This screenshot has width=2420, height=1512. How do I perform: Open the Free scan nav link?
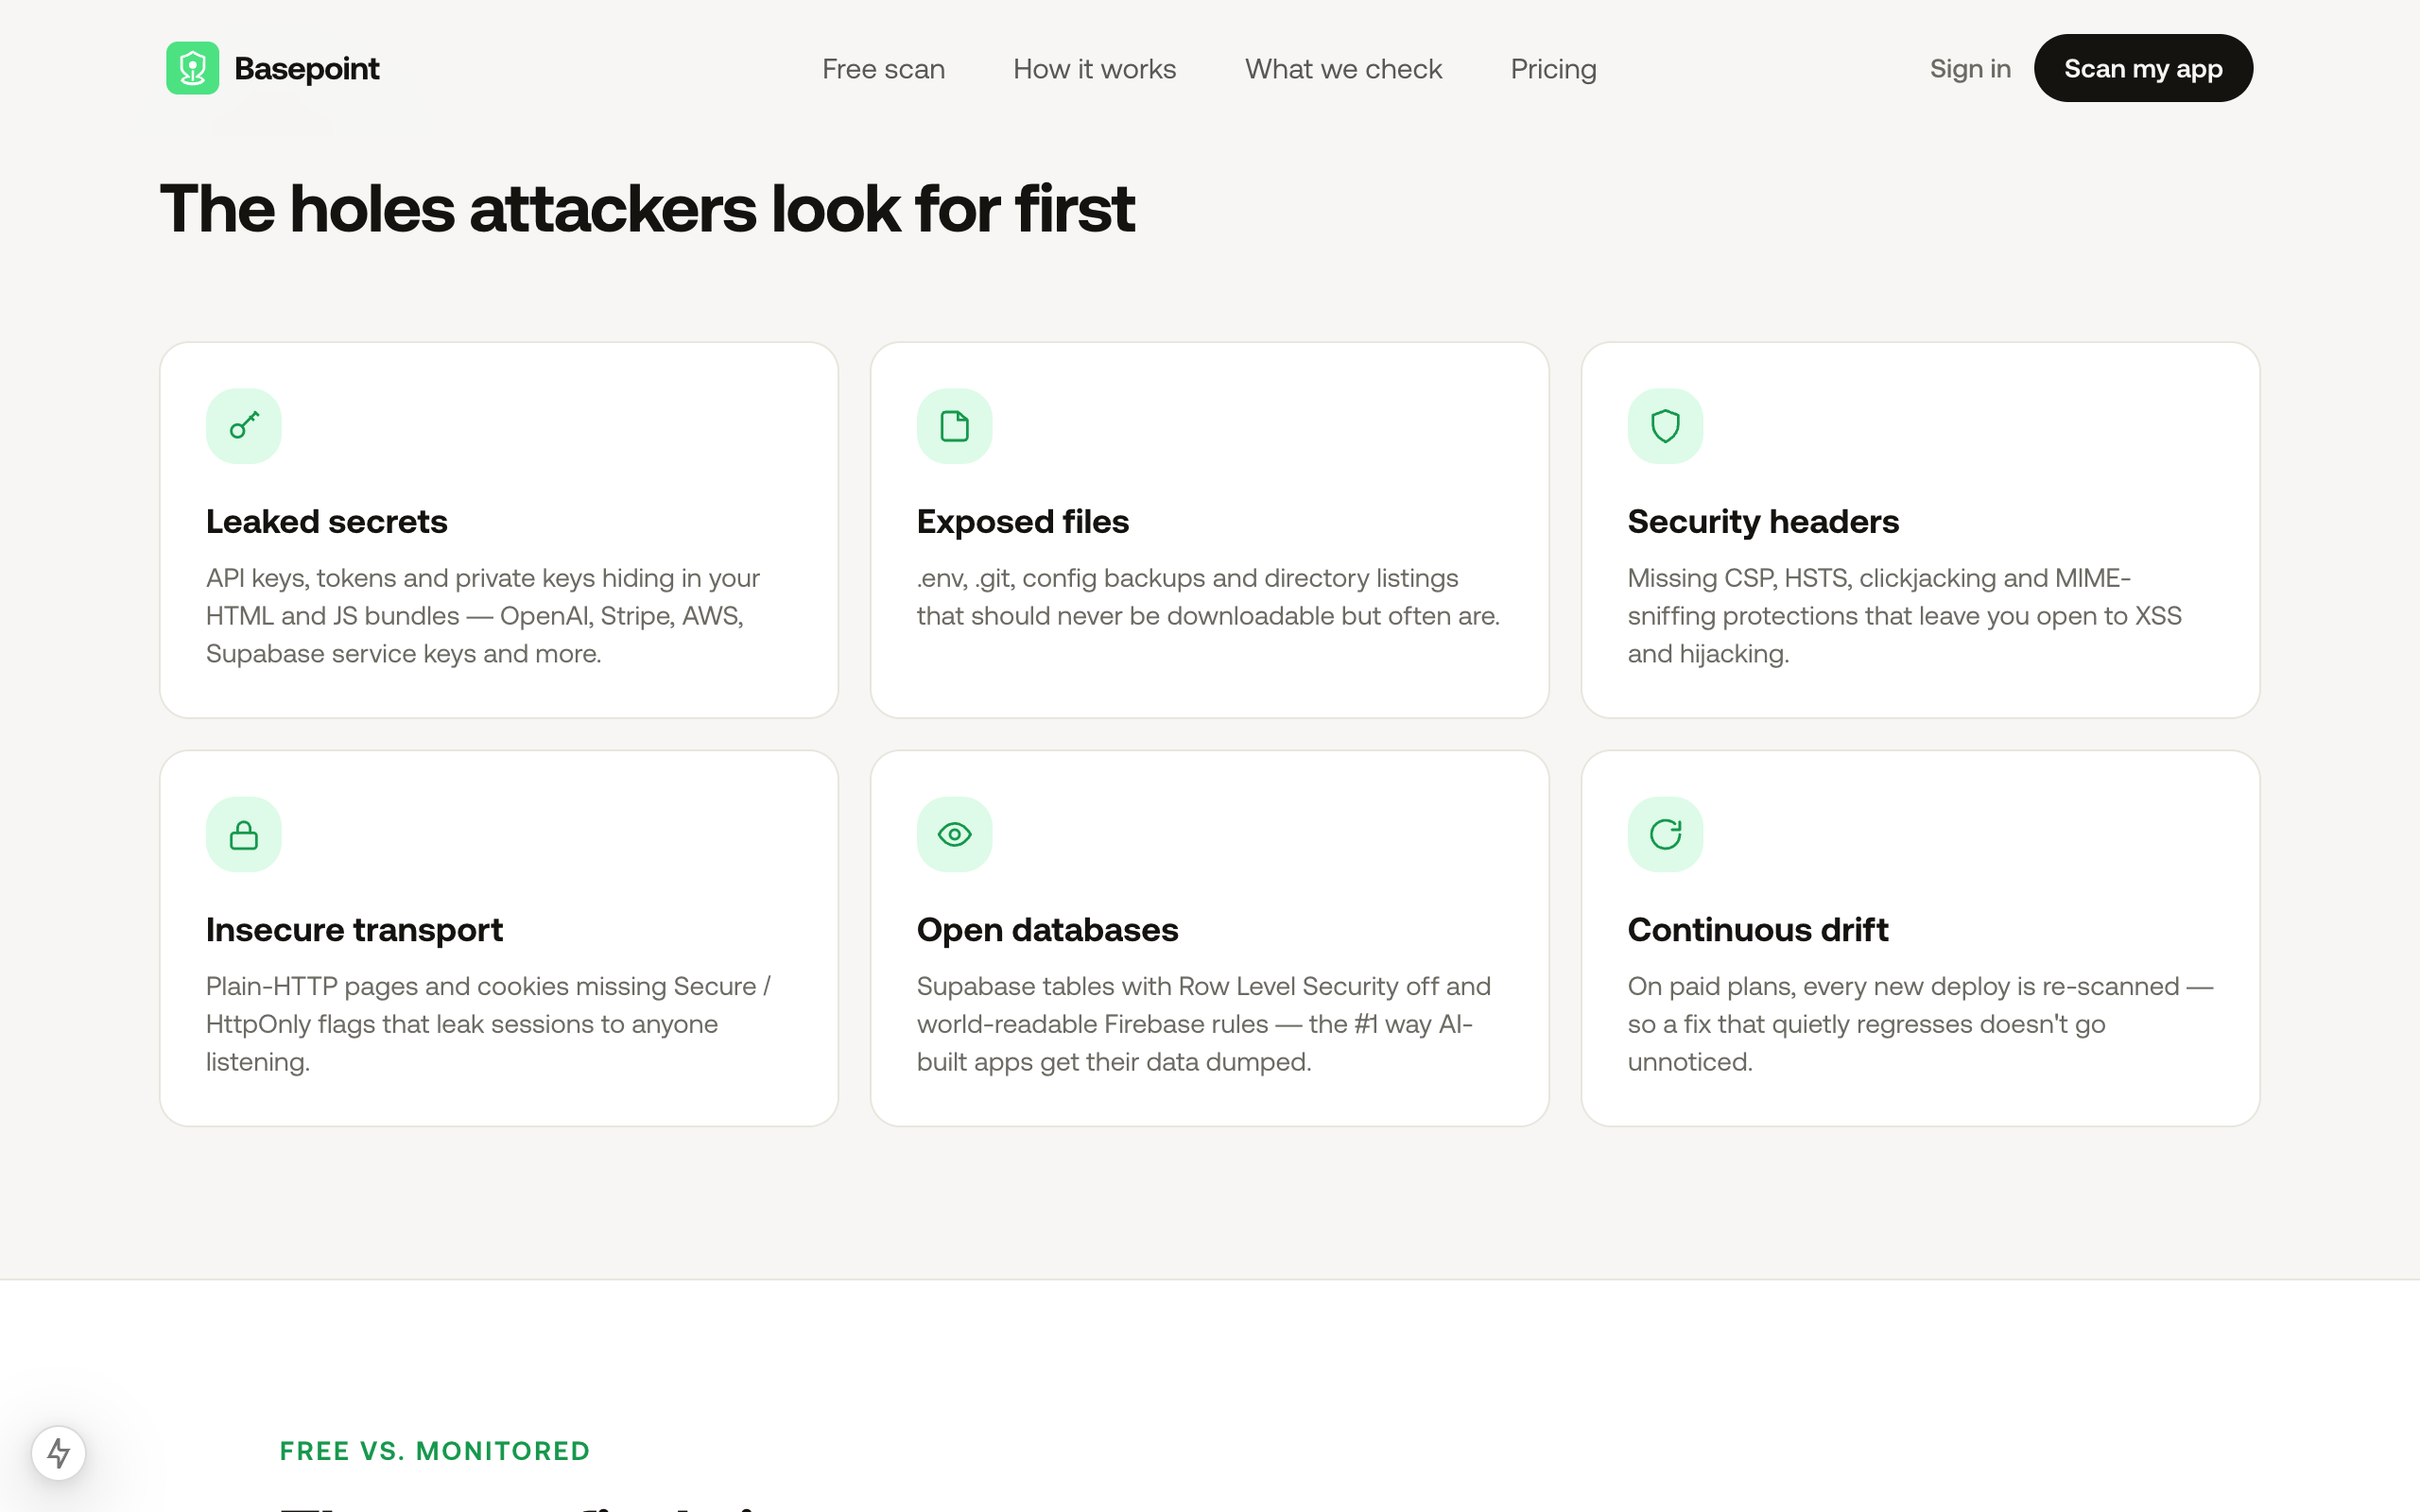tap(883, 69)
